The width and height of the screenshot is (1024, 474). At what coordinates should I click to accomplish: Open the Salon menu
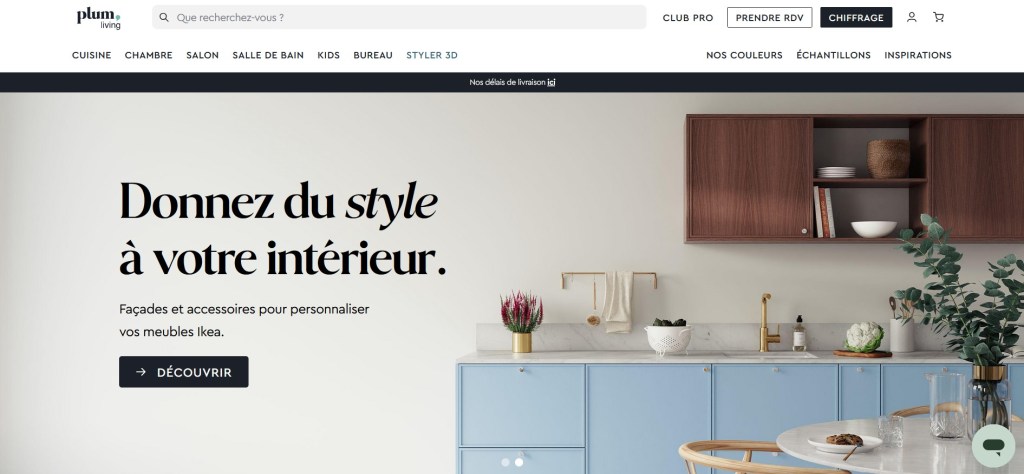[x=202, y=55]
